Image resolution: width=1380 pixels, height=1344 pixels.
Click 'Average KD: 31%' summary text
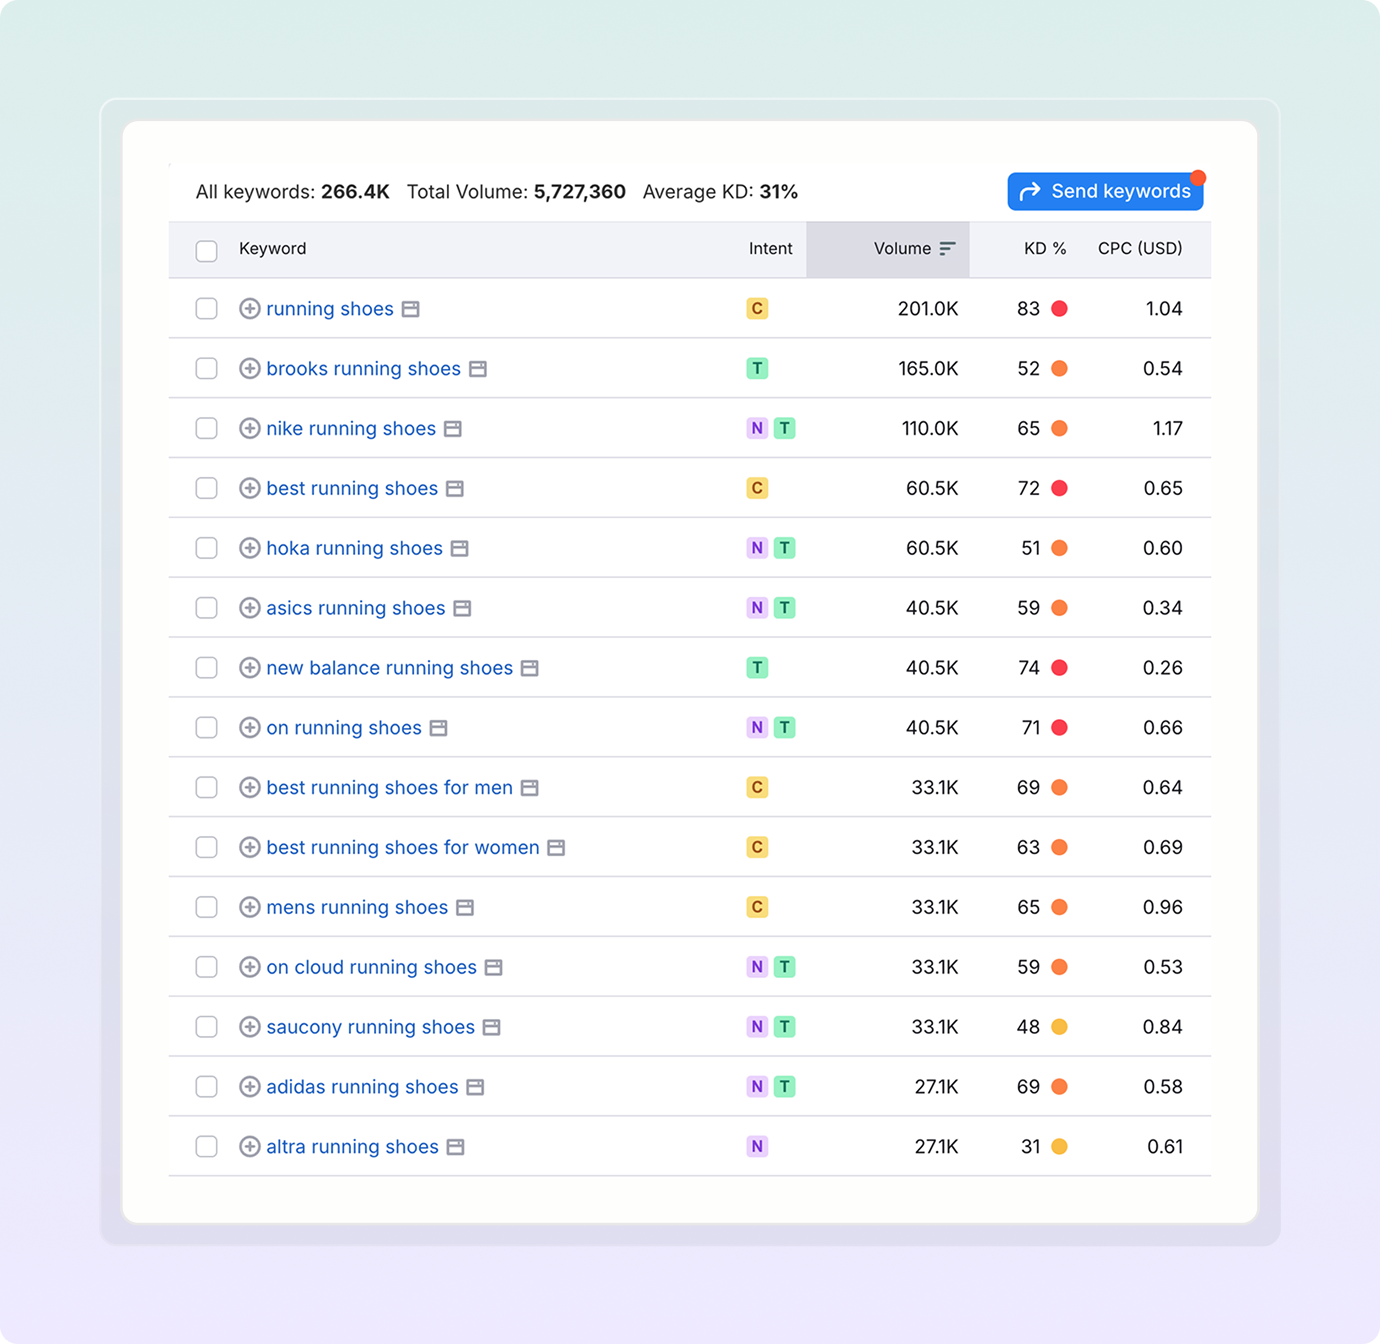720,192
